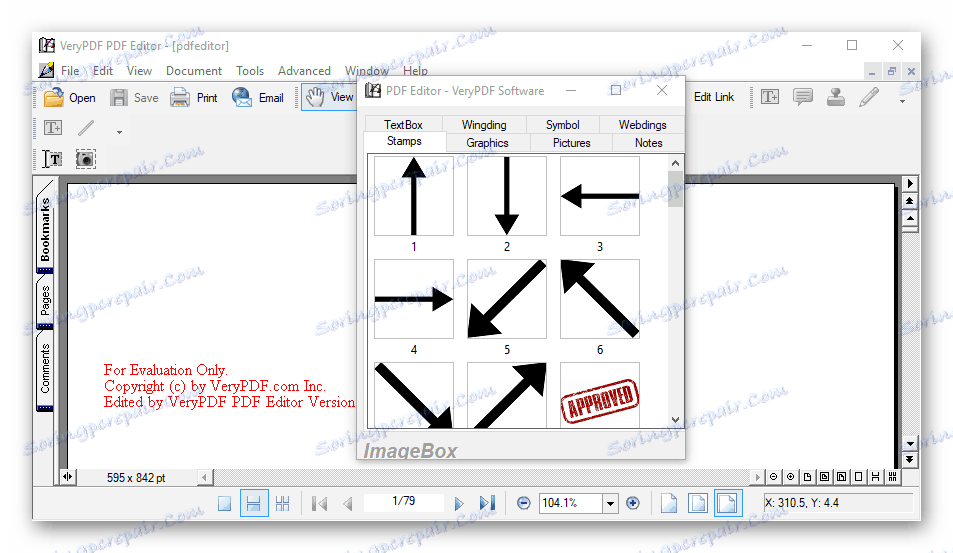Select the comment note balloon tool

coord(803,97)
